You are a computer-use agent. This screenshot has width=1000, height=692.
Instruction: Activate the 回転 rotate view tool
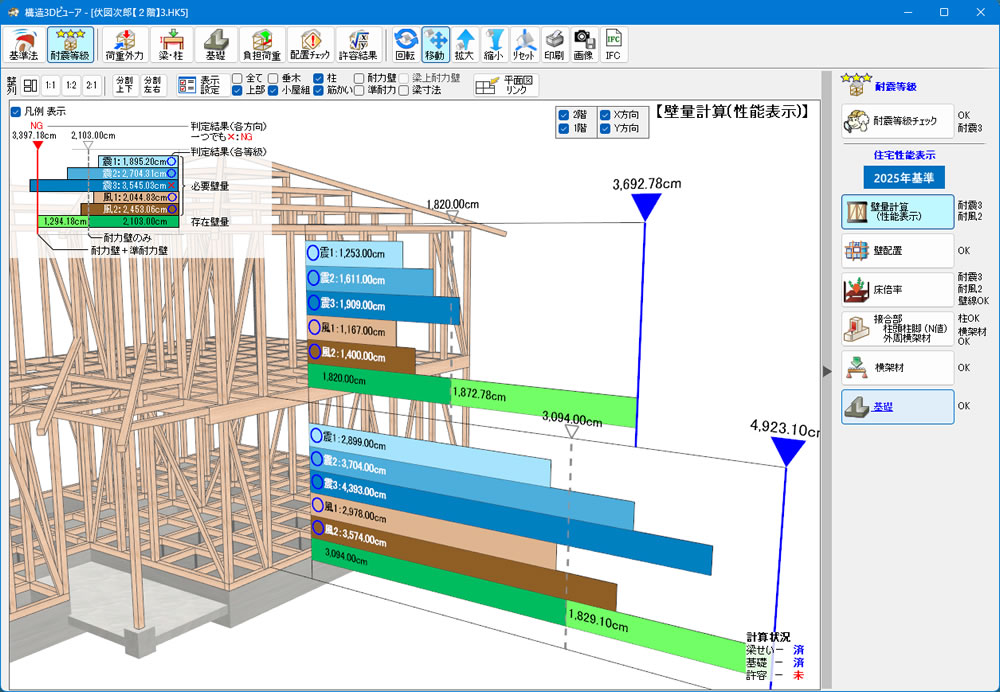pos(405,46)
